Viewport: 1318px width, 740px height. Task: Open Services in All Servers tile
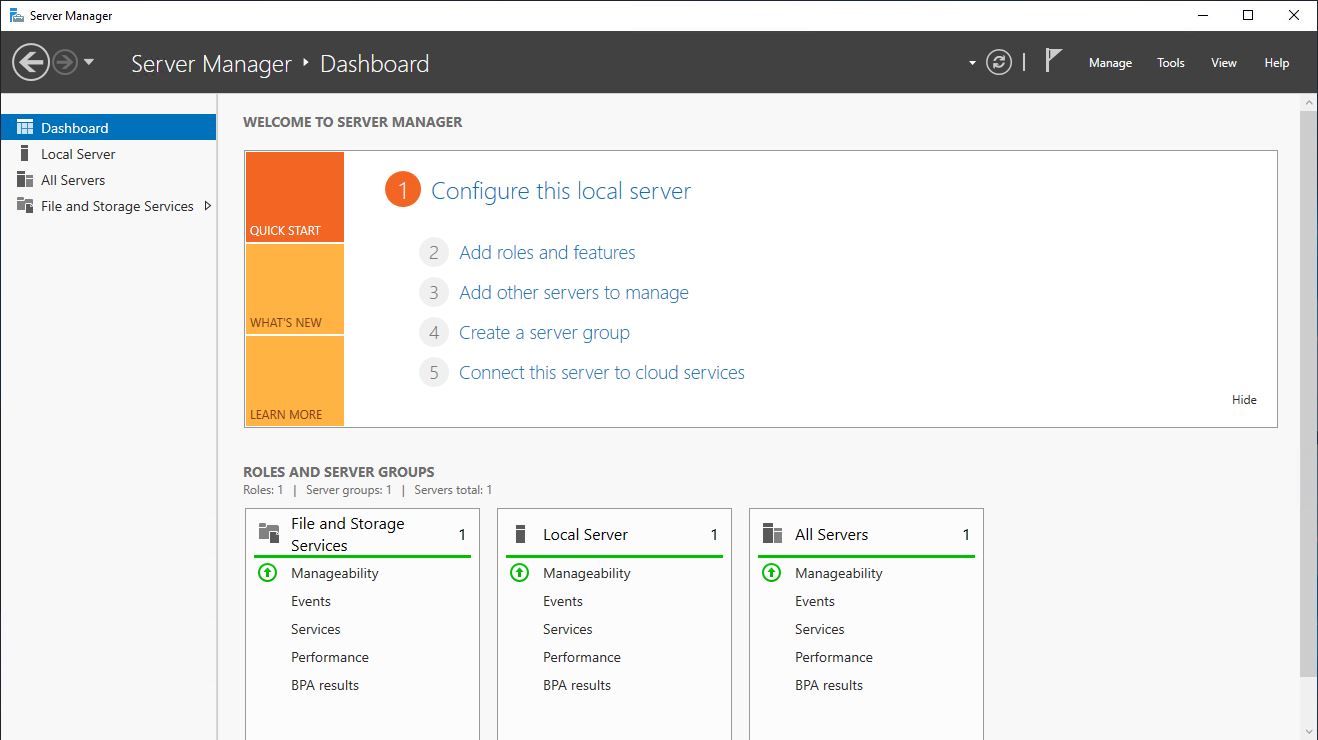[820, 629]
